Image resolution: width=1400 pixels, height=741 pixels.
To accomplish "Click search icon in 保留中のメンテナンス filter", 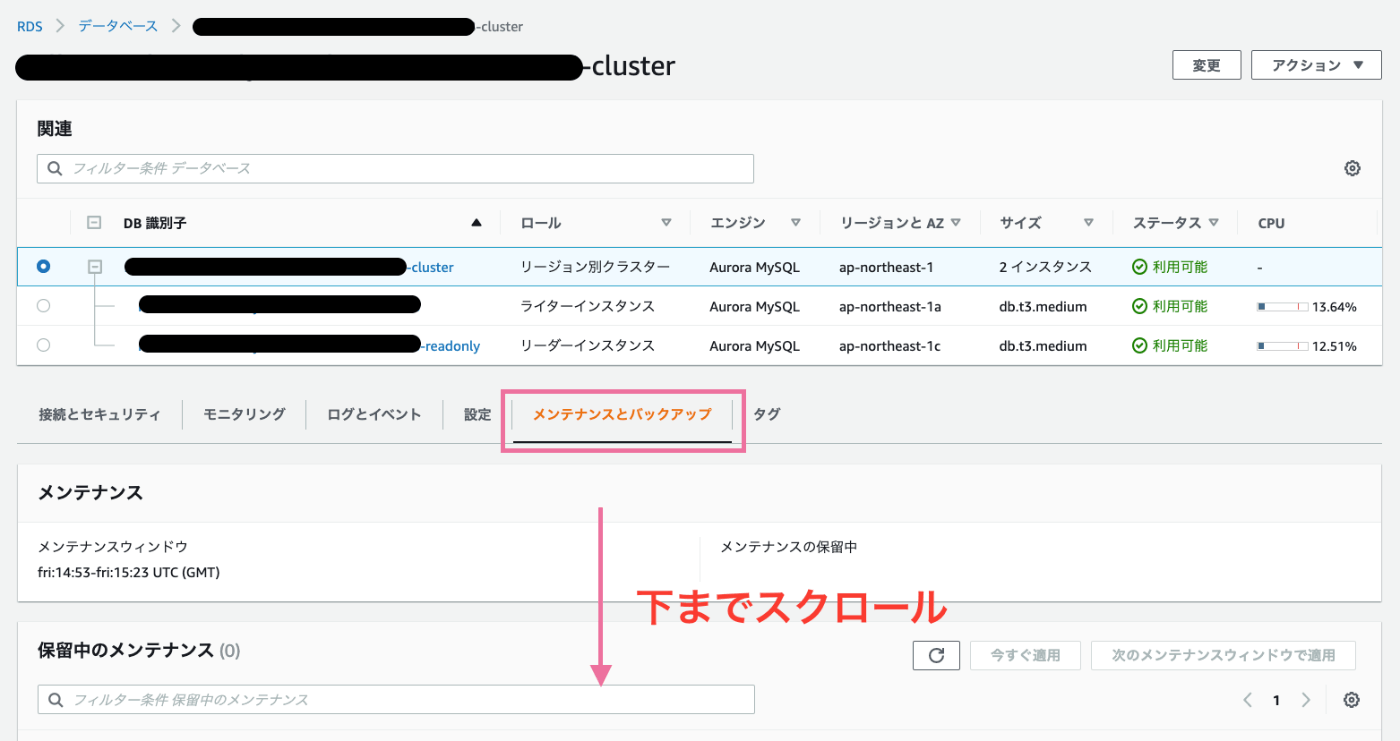I will 56,700.
